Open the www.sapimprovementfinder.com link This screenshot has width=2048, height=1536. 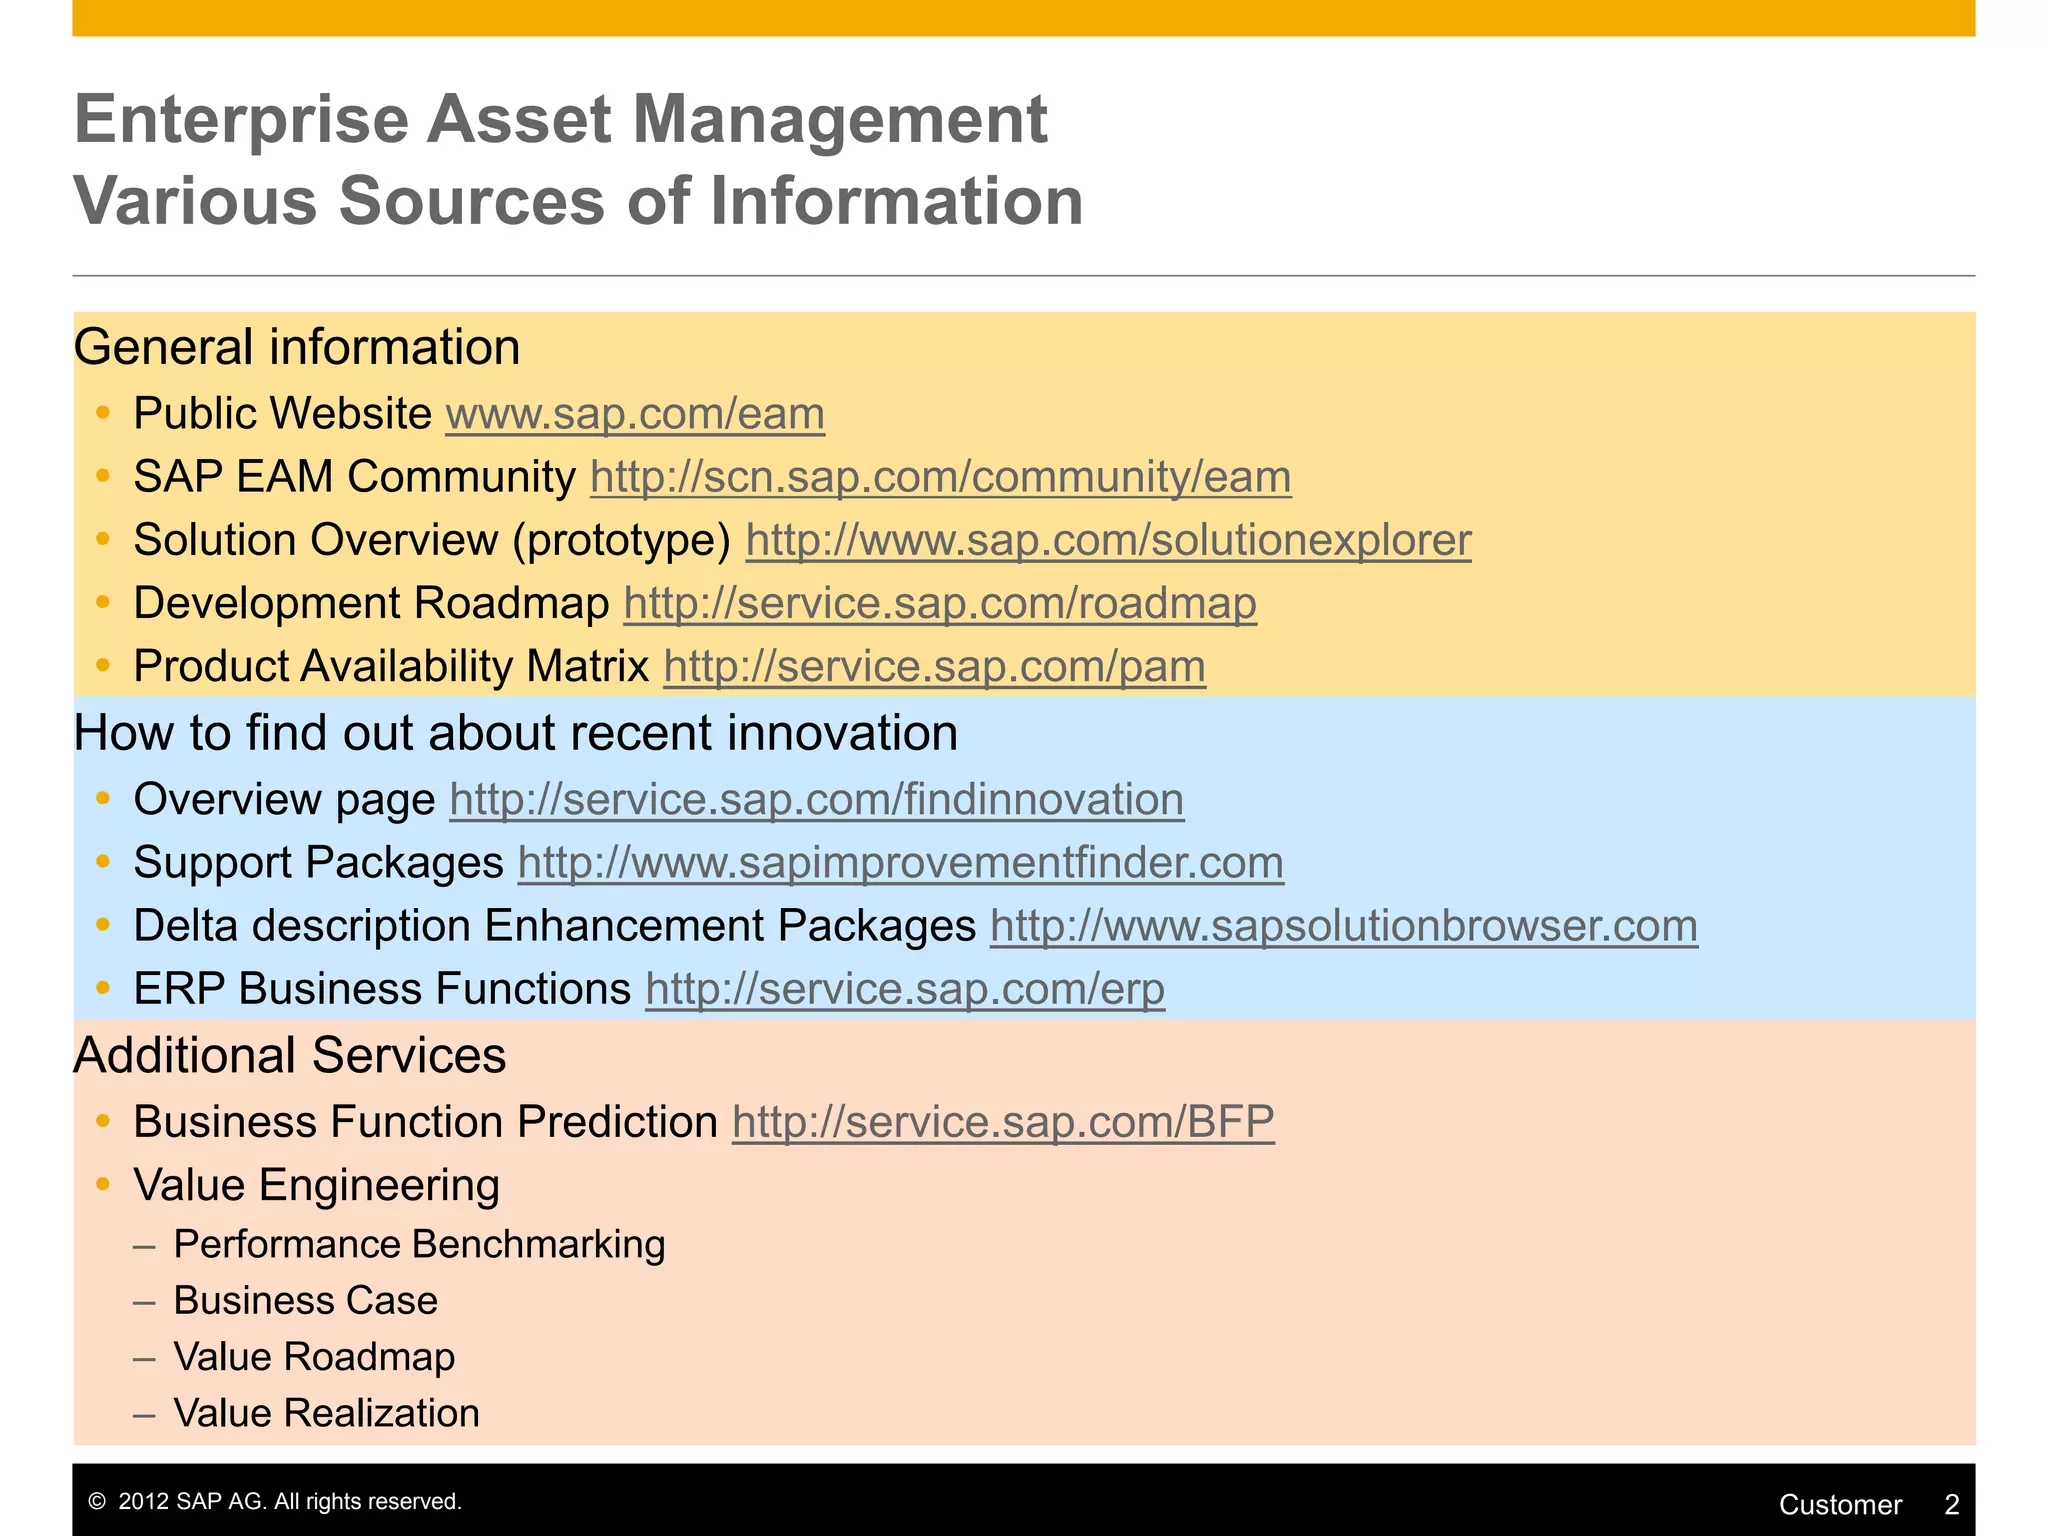(901, 862)
